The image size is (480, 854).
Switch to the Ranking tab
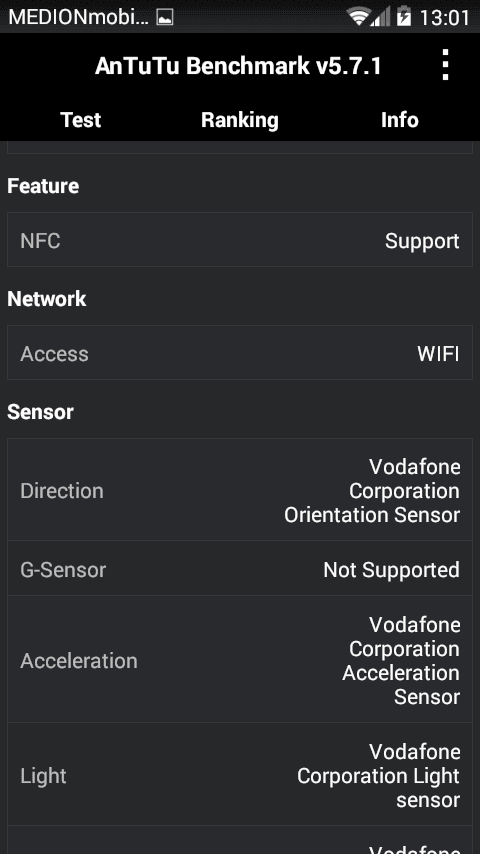pos(240,120)
